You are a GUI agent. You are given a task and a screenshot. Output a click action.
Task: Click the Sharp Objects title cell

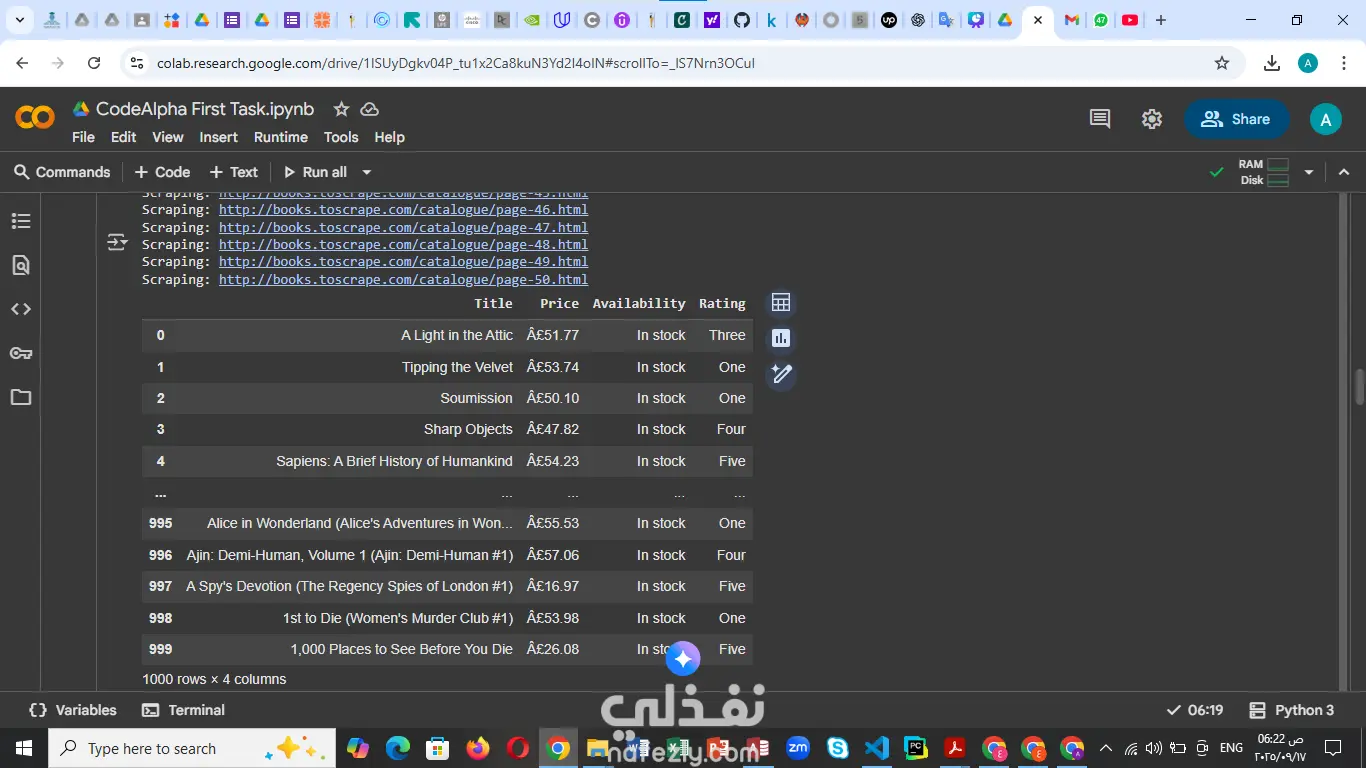tap(468, 429)
